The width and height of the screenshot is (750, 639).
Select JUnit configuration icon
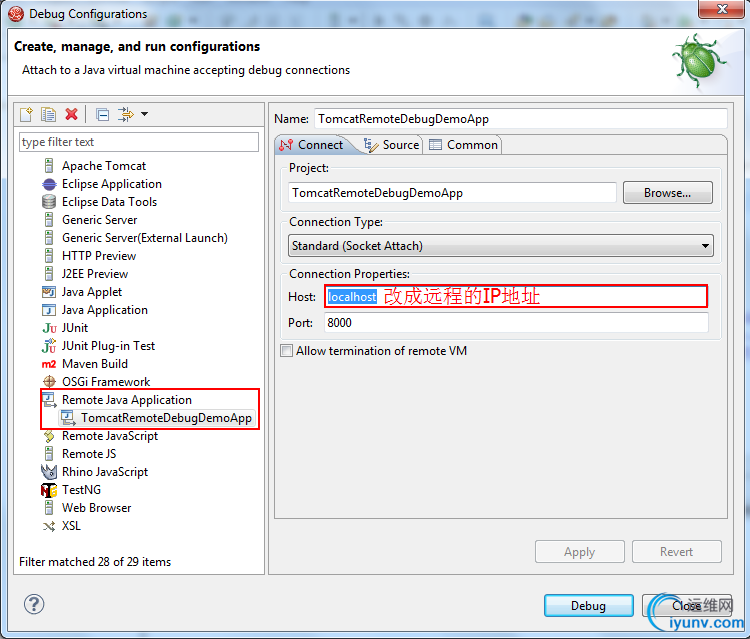click(49, 328)
